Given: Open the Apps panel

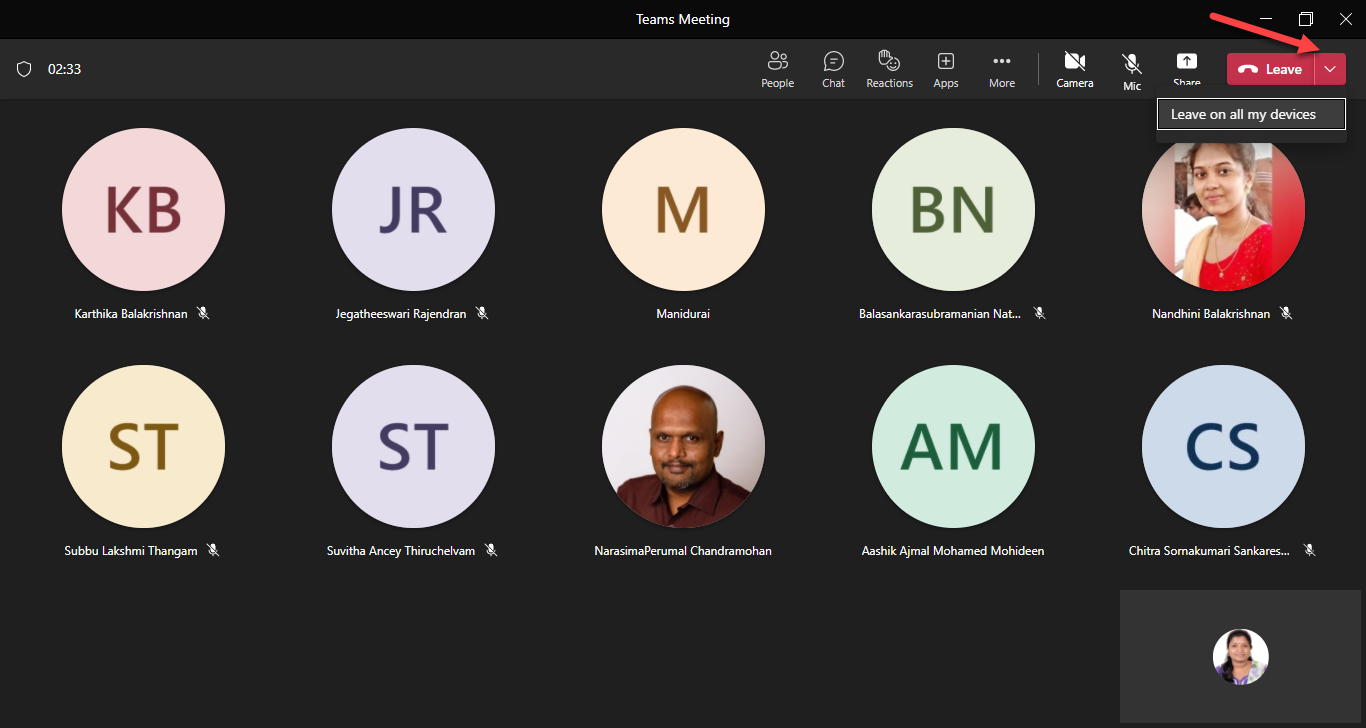Looking at the screenshot, I should tap(945, 69).
